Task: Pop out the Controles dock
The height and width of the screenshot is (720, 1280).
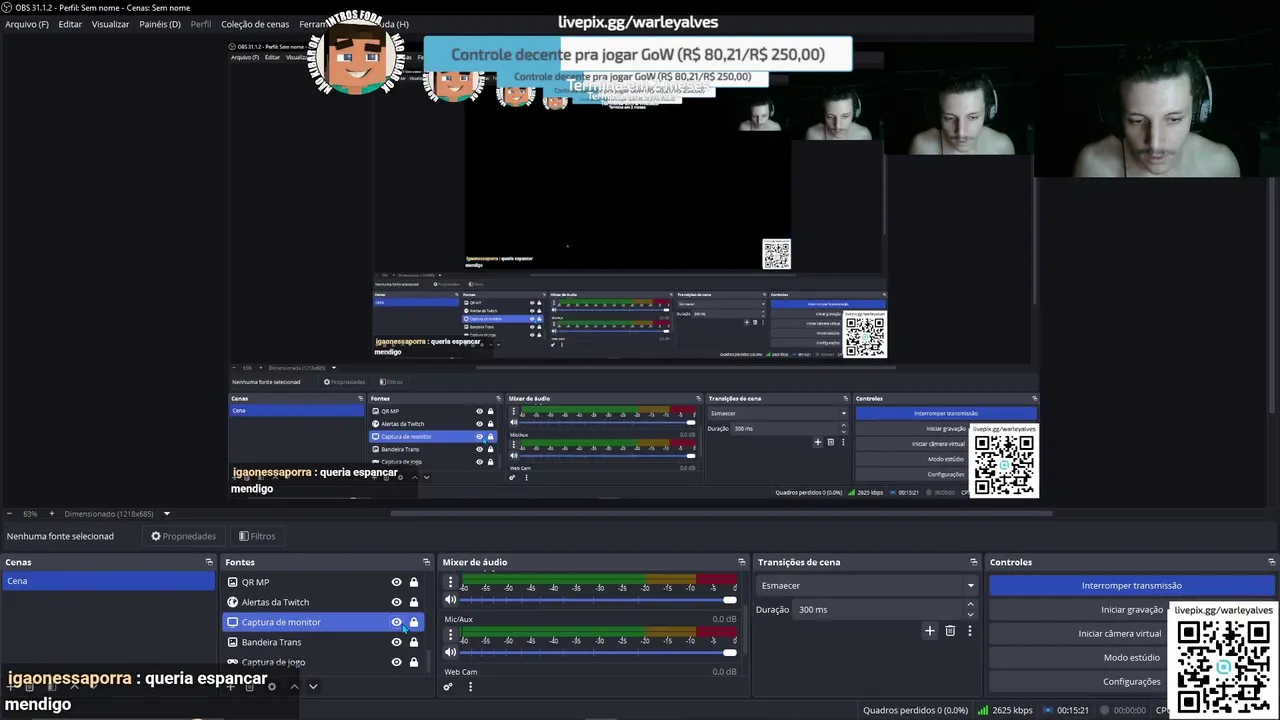Action: (1271, 562)
